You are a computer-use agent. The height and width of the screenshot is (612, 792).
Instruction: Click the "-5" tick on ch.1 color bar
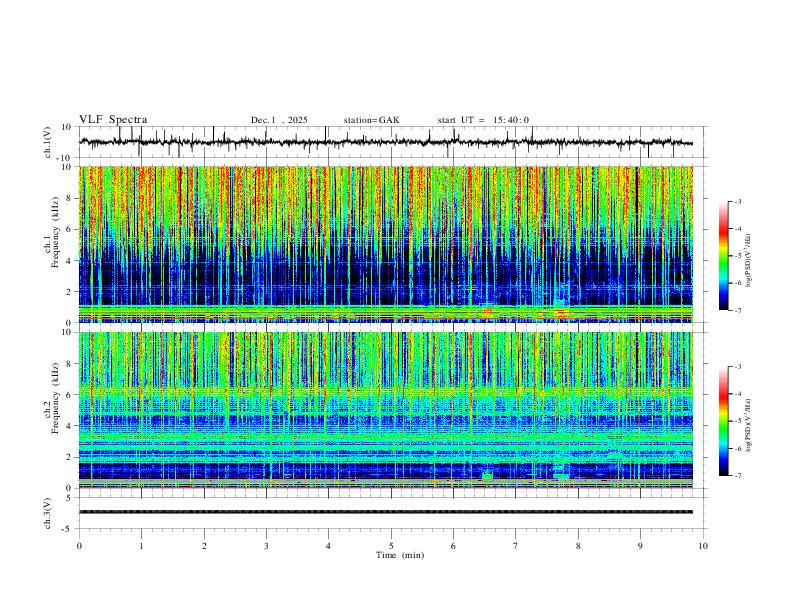(x=737, y=256)
